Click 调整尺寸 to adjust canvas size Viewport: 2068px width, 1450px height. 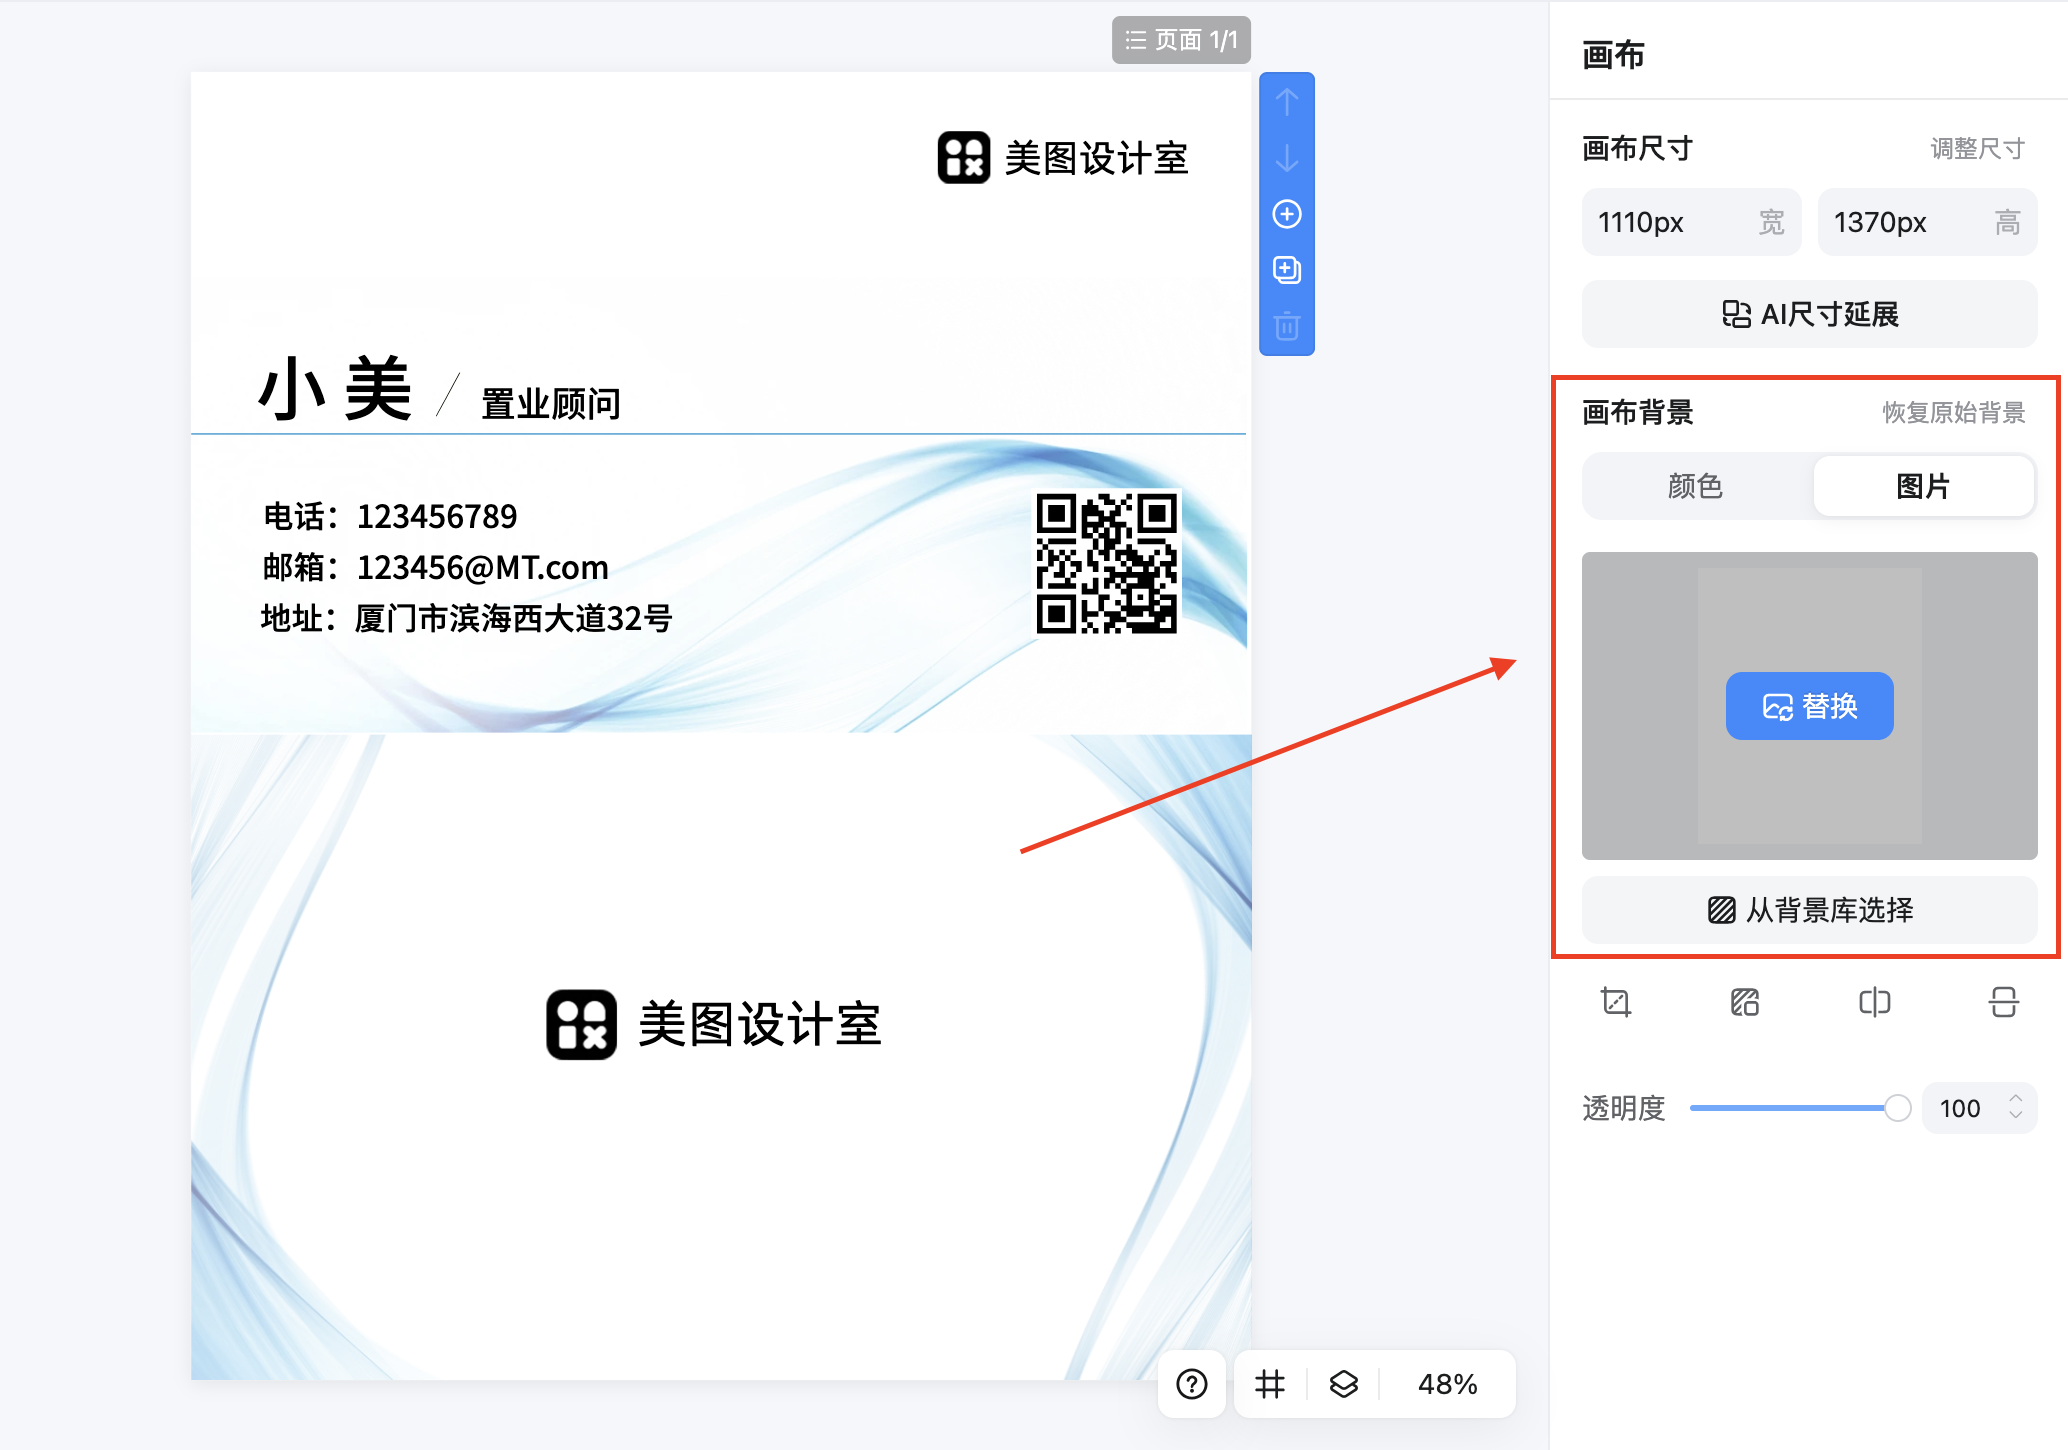[1975, 148]
